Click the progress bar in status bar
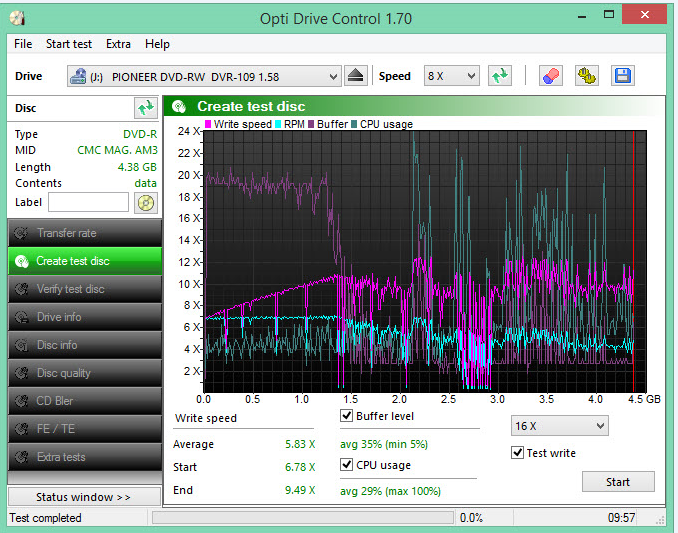The height and width of the screenshot is (533, 678). pyautogui.click(x=303, y=517)
